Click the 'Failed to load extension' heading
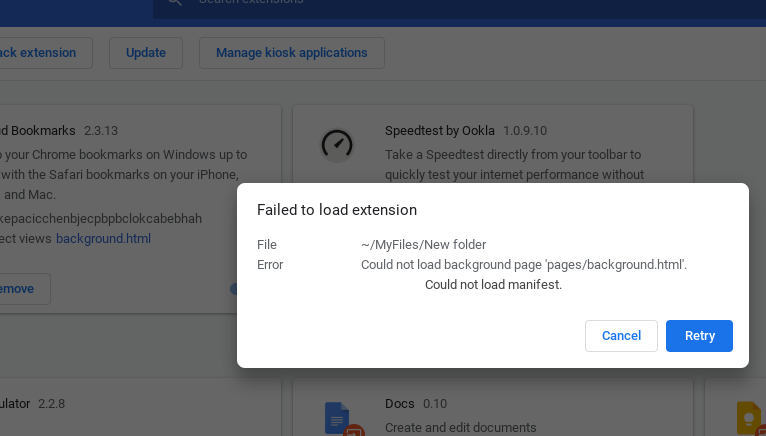The image size is (766, 436). coord(337,210)
